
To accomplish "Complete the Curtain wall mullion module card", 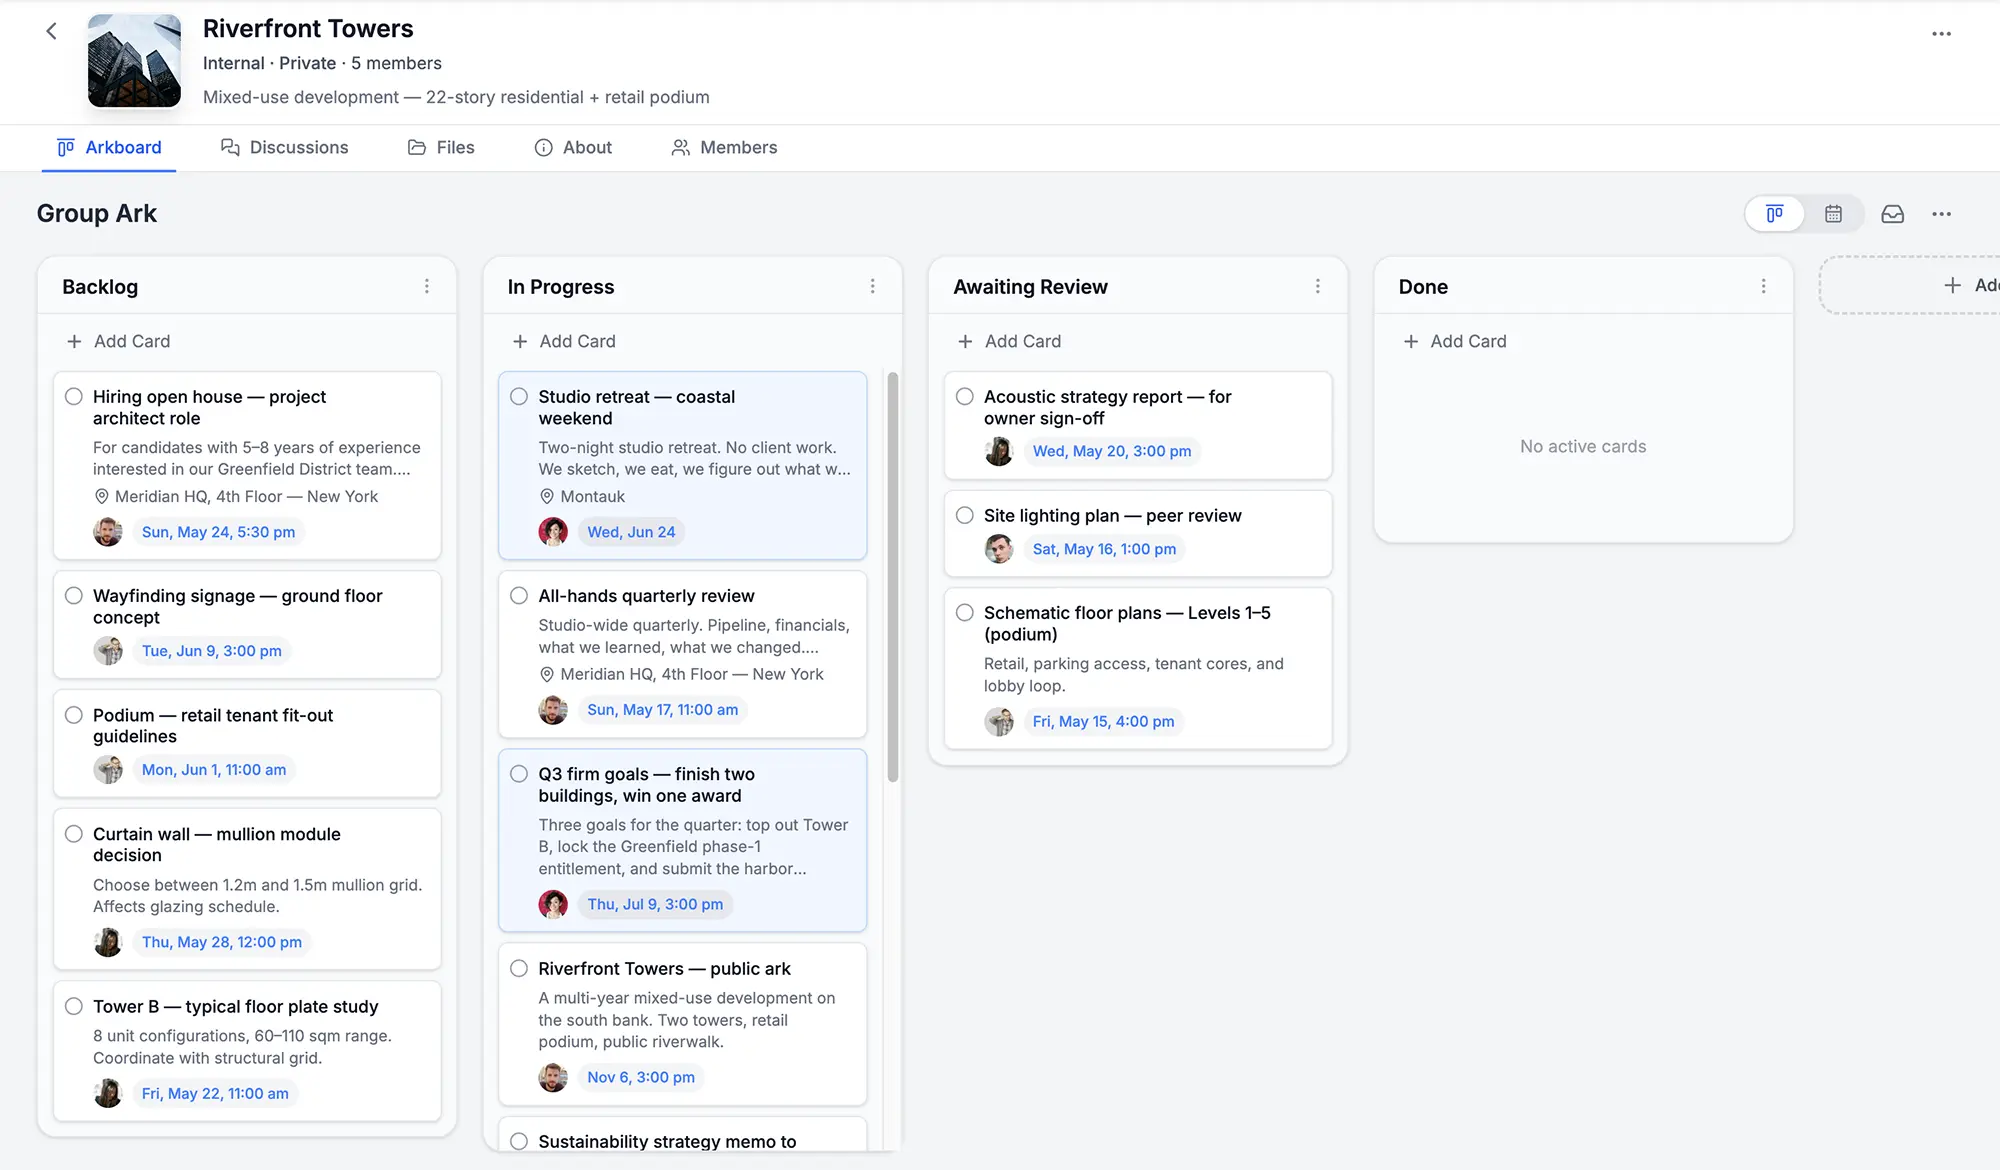I will coord(74,834).
